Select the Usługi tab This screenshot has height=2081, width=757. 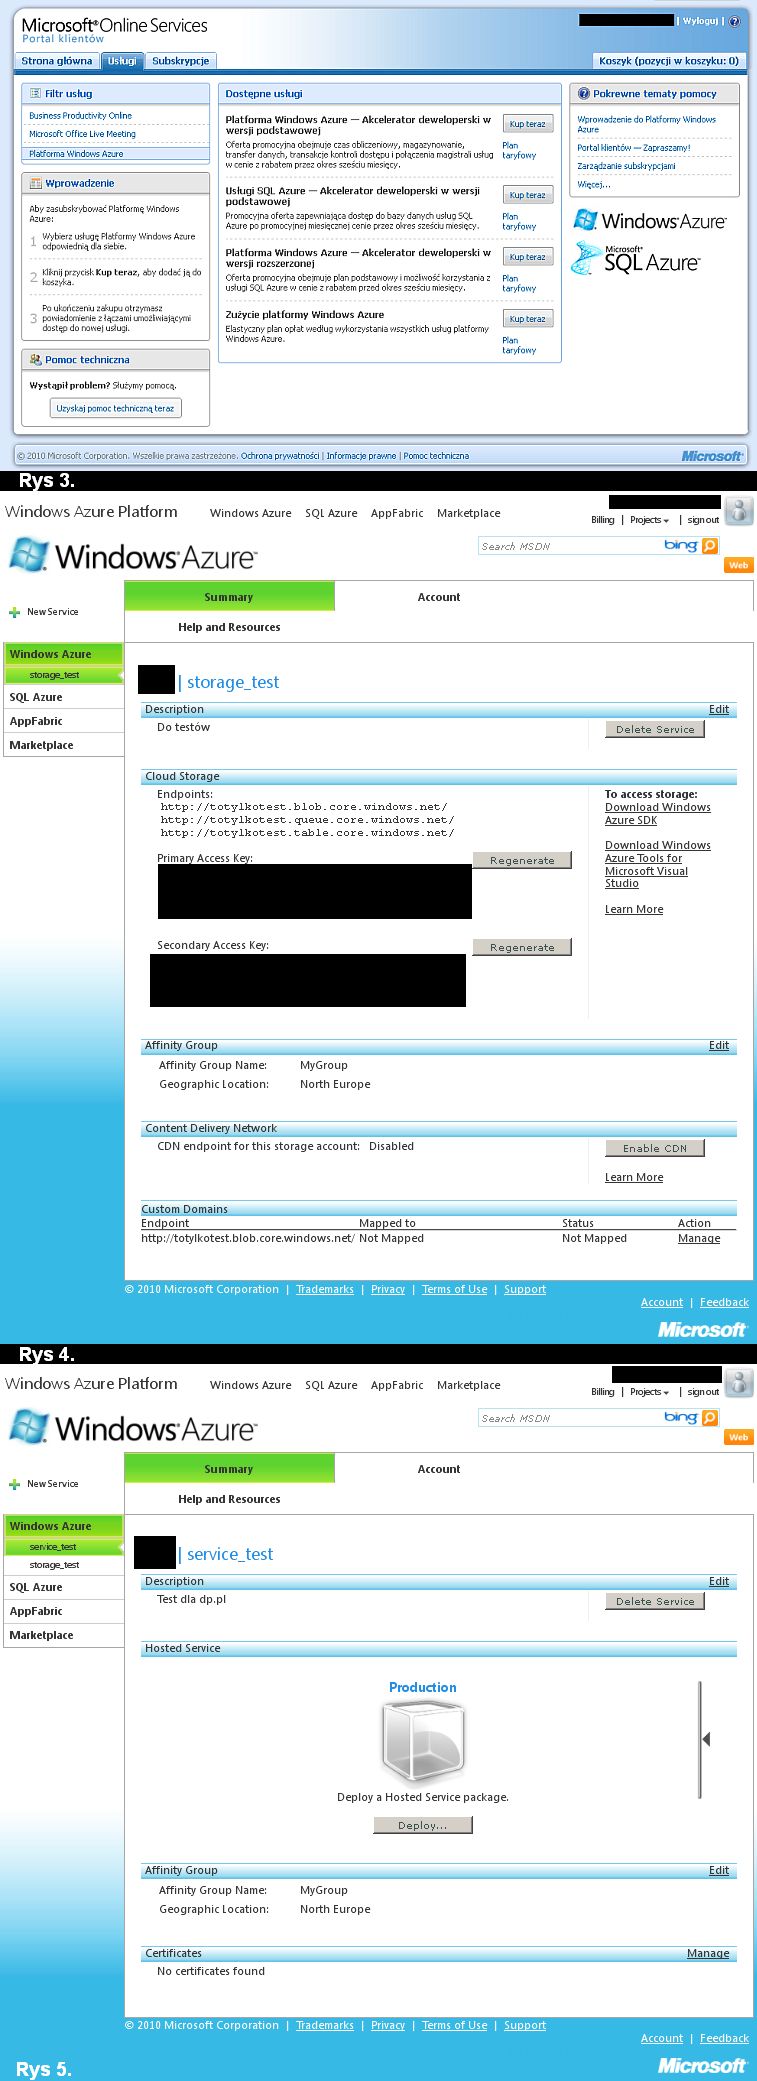[122, 61]
